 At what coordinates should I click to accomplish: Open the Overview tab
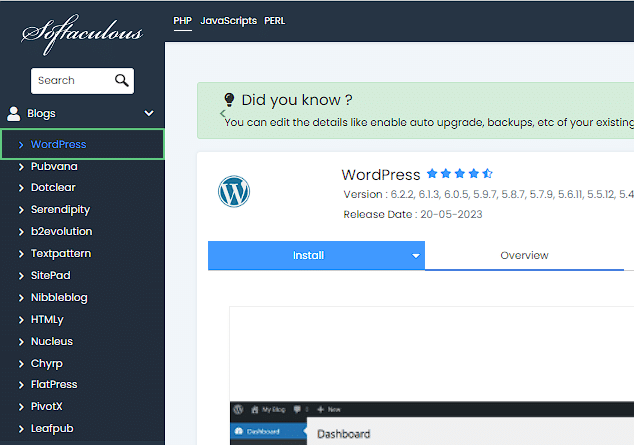click(524, 255)
